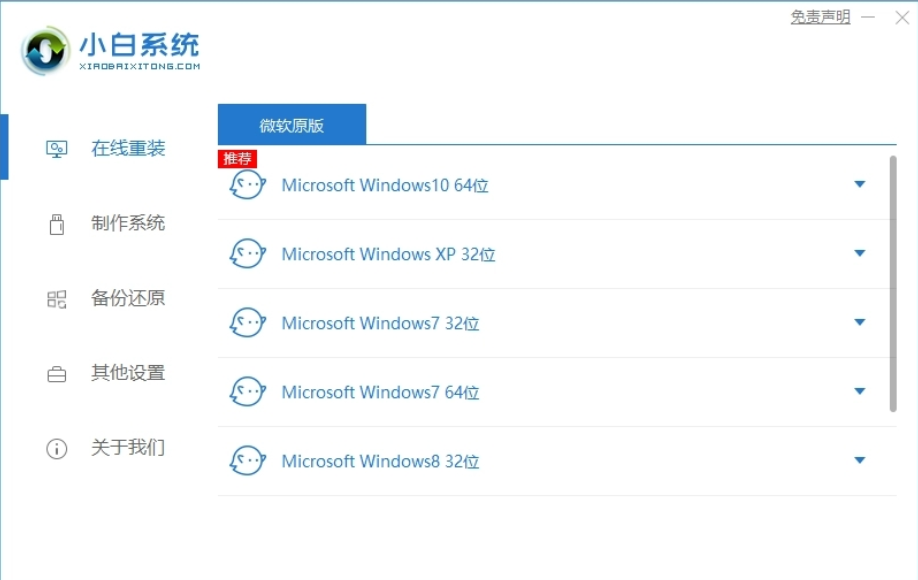
Task: Click the ghost icon beside Windows XP 32位
Action: (x=248, y=254)
